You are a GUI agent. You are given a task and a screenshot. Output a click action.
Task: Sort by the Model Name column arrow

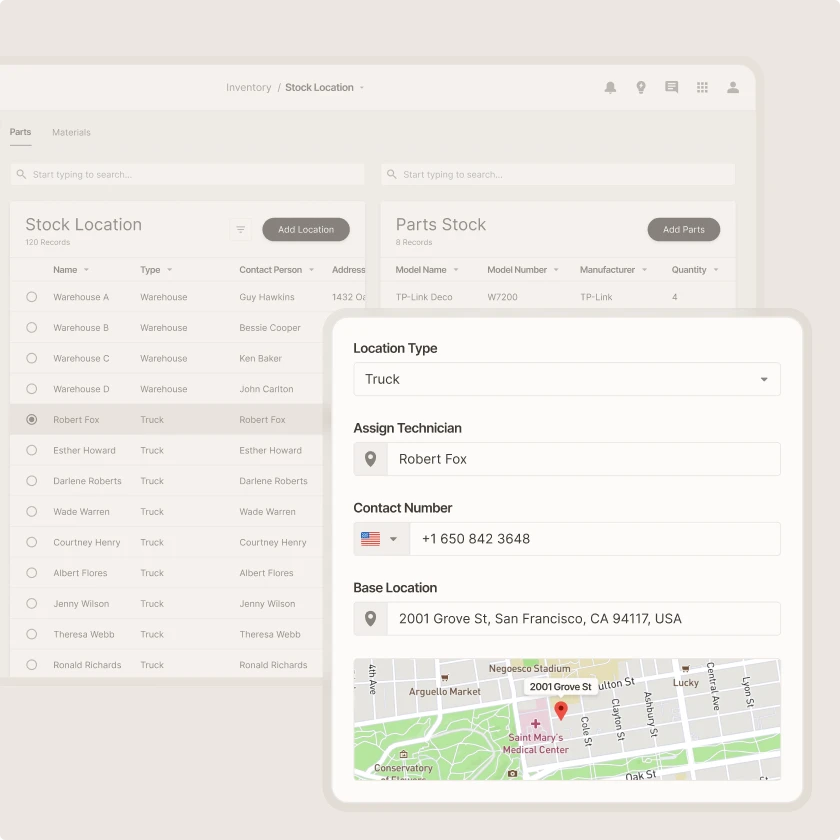[x=456, y=269]
